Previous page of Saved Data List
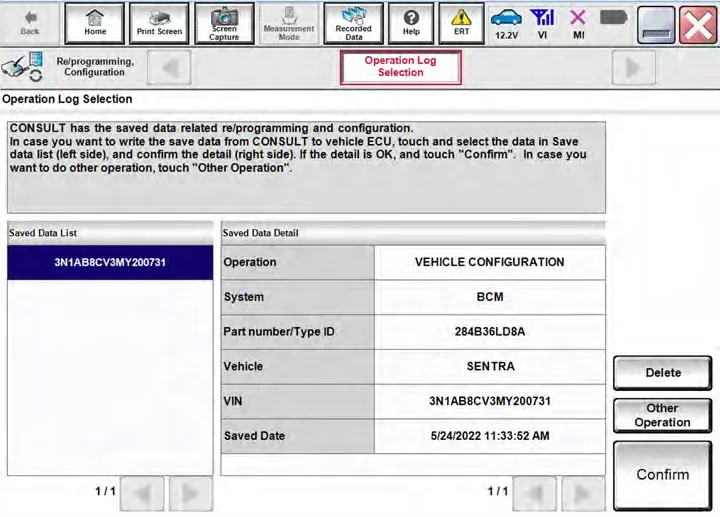This screenshot has height=517, width=720. point(142,494)
